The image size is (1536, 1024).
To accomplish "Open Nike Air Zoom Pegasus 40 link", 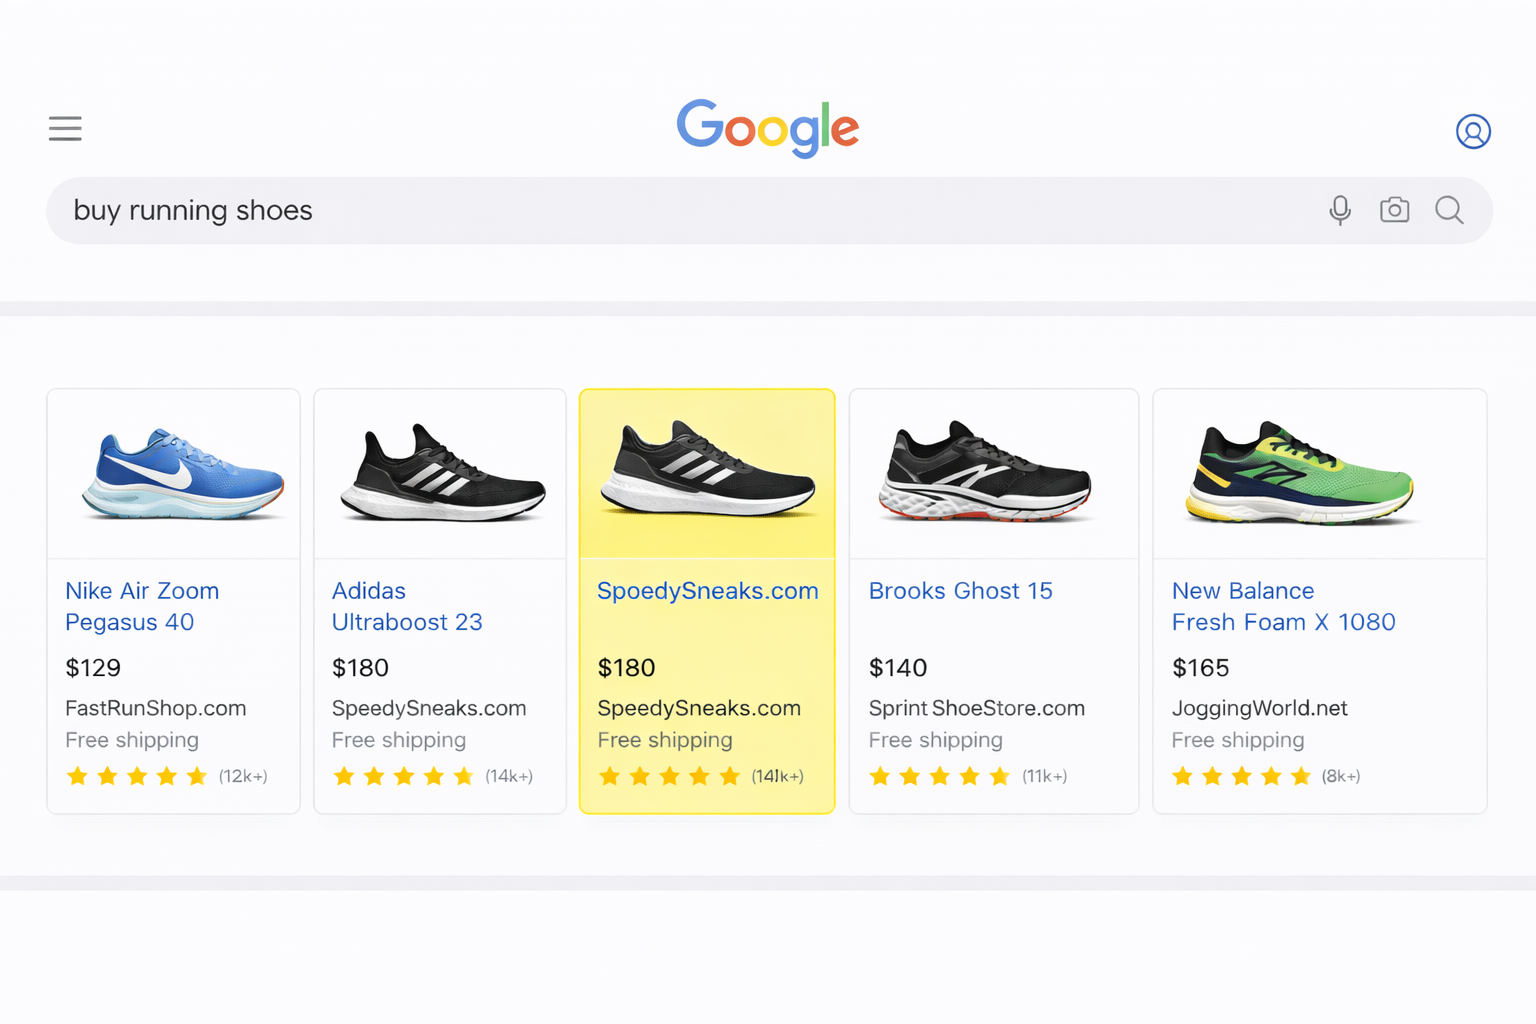I will 142,606.
